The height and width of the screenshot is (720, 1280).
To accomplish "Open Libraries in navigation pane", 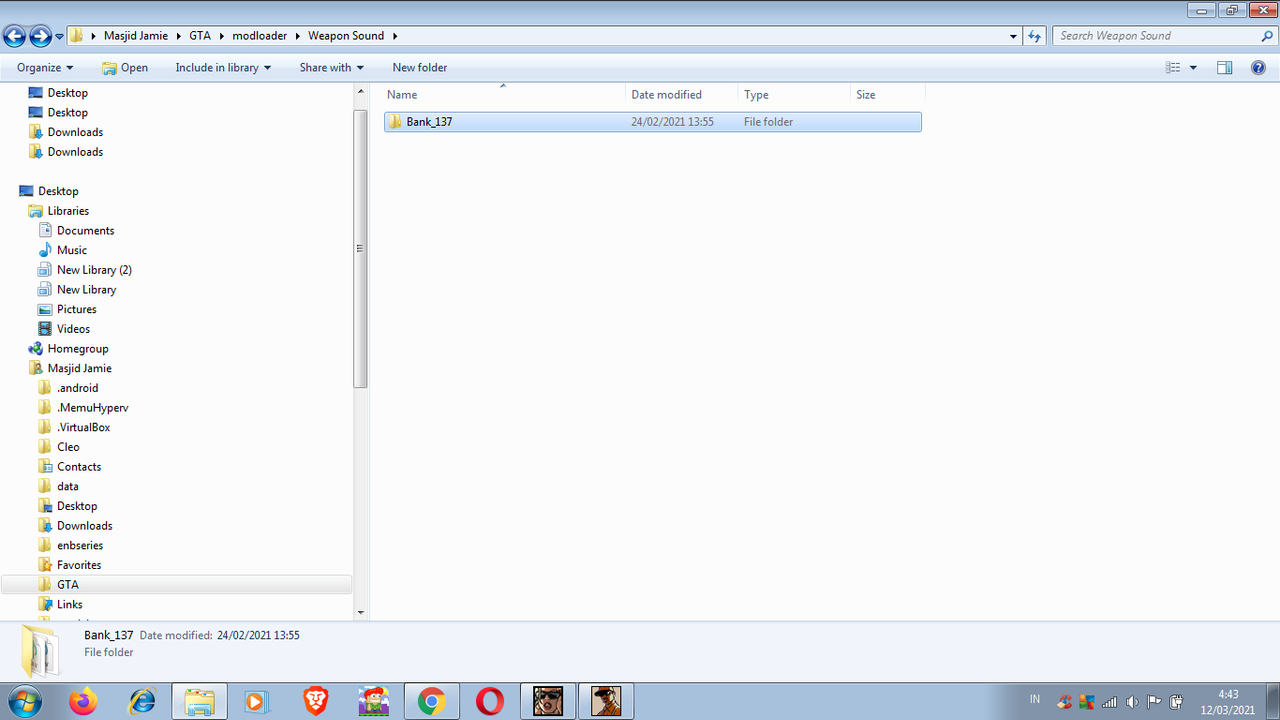I will click(x=68, y=211).
